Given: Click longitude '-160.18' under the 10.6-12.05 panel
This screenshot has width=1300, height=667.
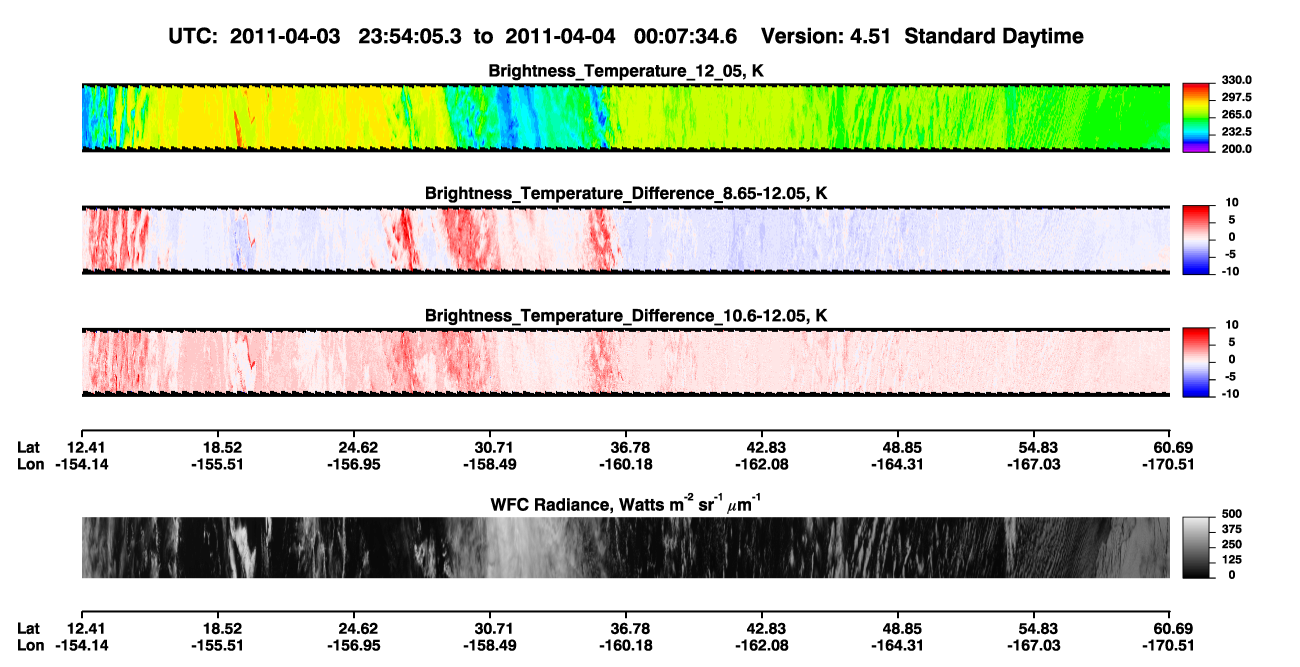Looking at the screenshot, I should [626, 464].
